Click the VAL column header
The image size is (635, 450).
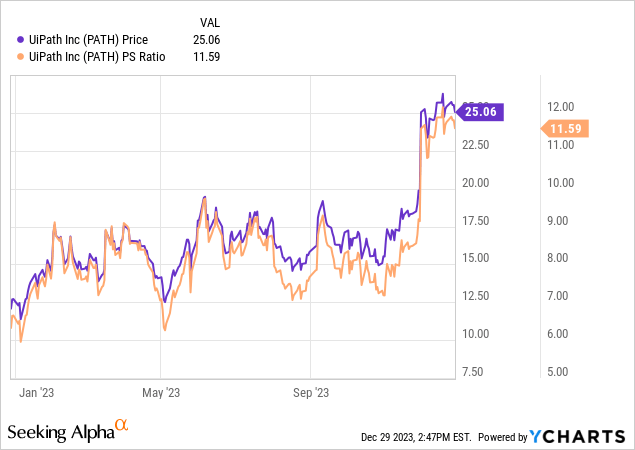(x=207, y=23)
